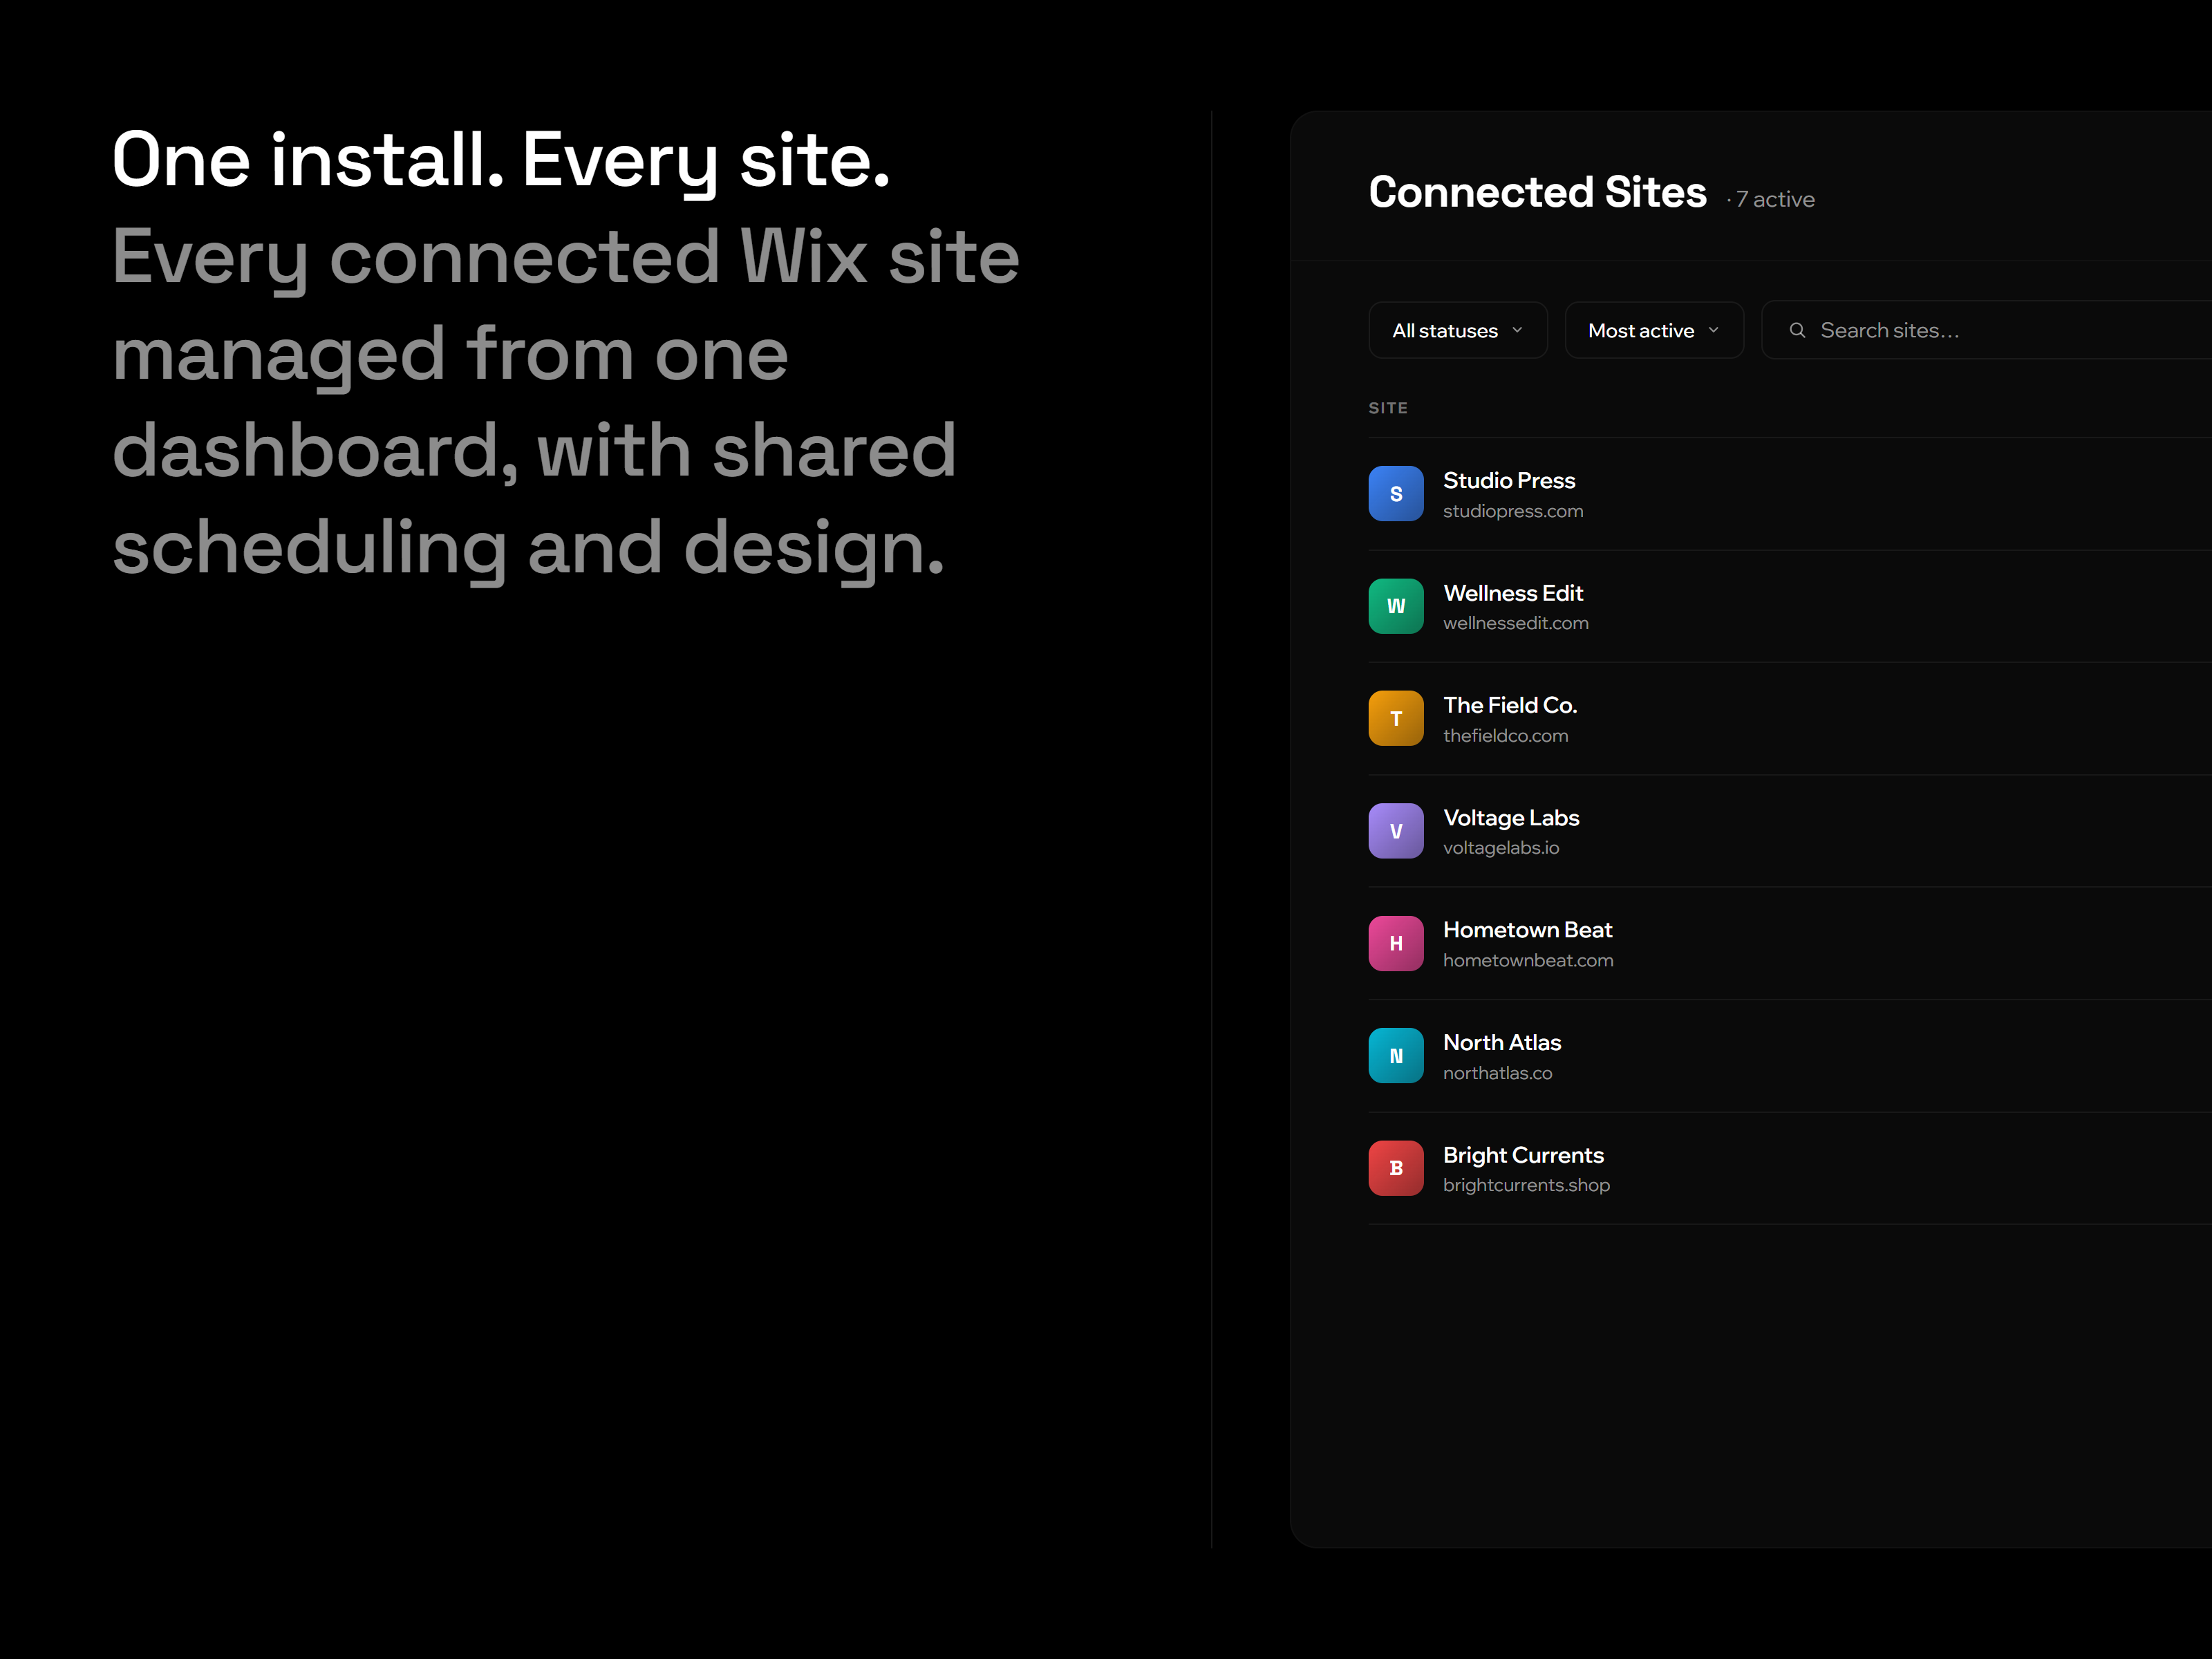Click the Search sites input field
This screenshot has height=1659, width=2212.
coord(1987,330)
